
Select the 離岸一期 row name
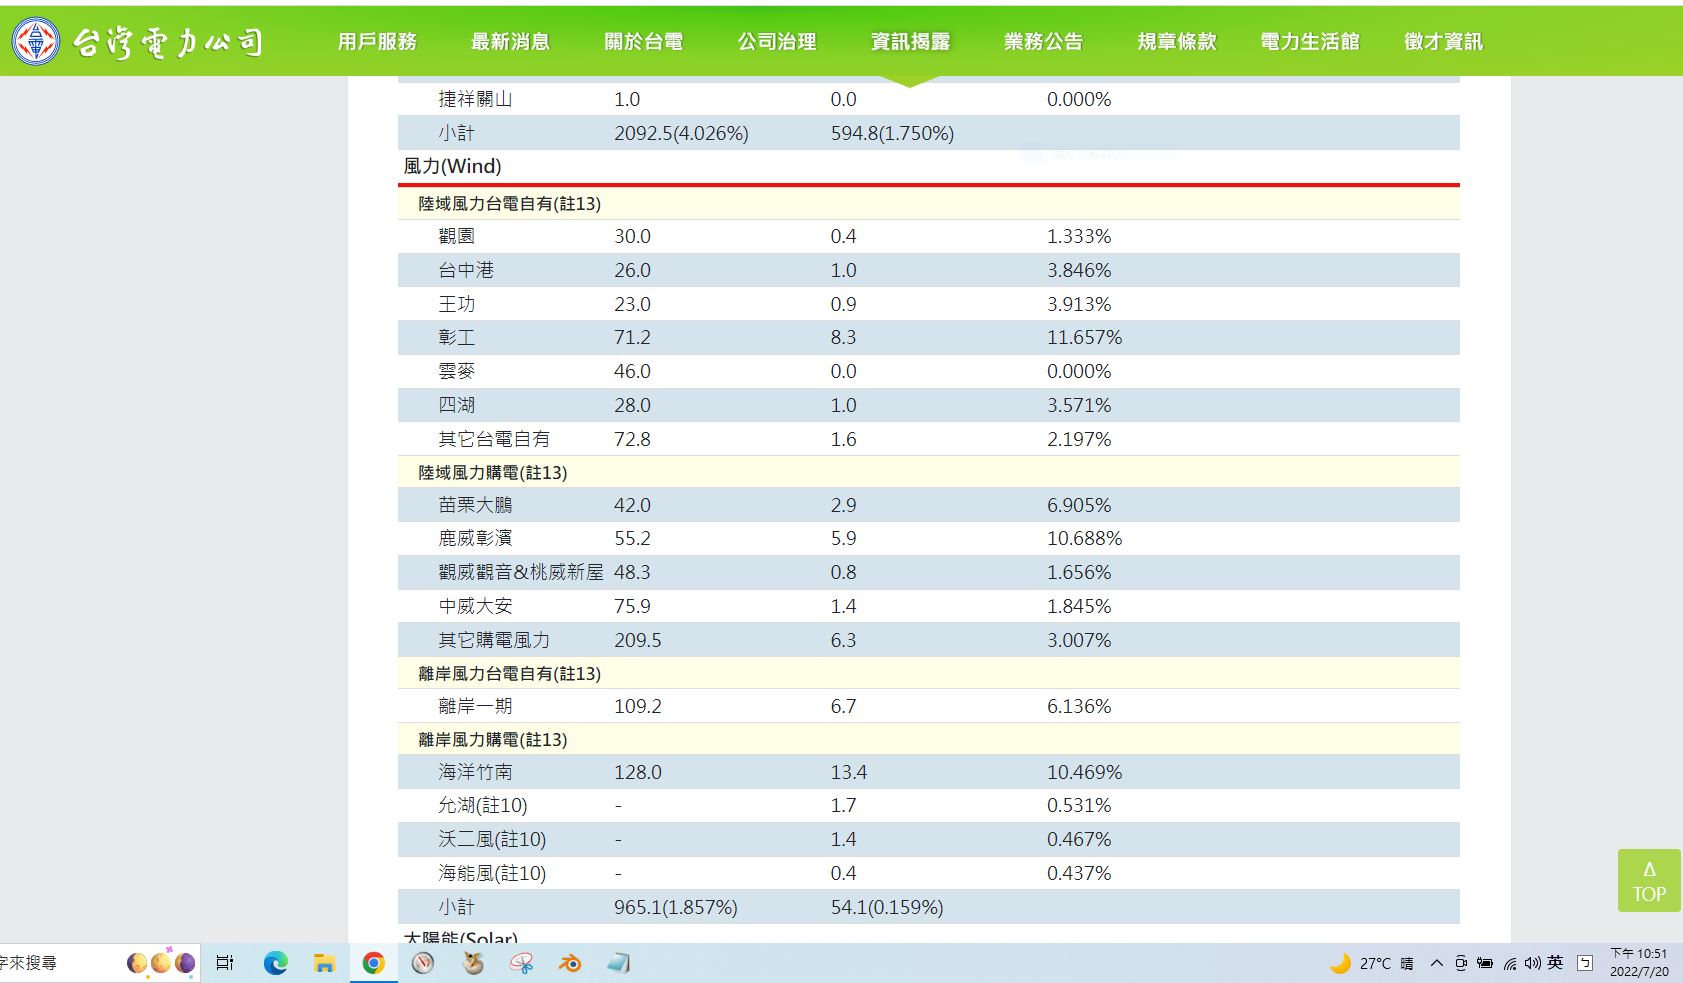point(475,706)
